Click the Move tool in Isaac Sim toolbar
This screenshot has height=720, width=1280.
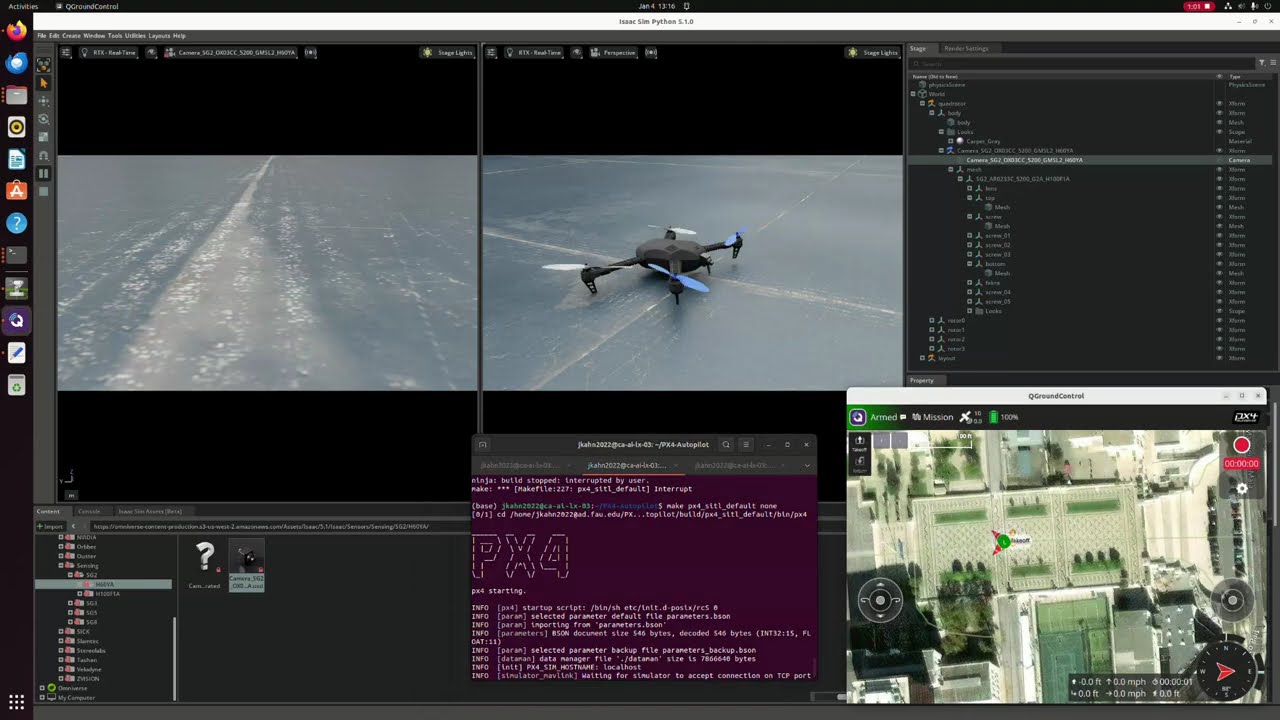(43, 101)
